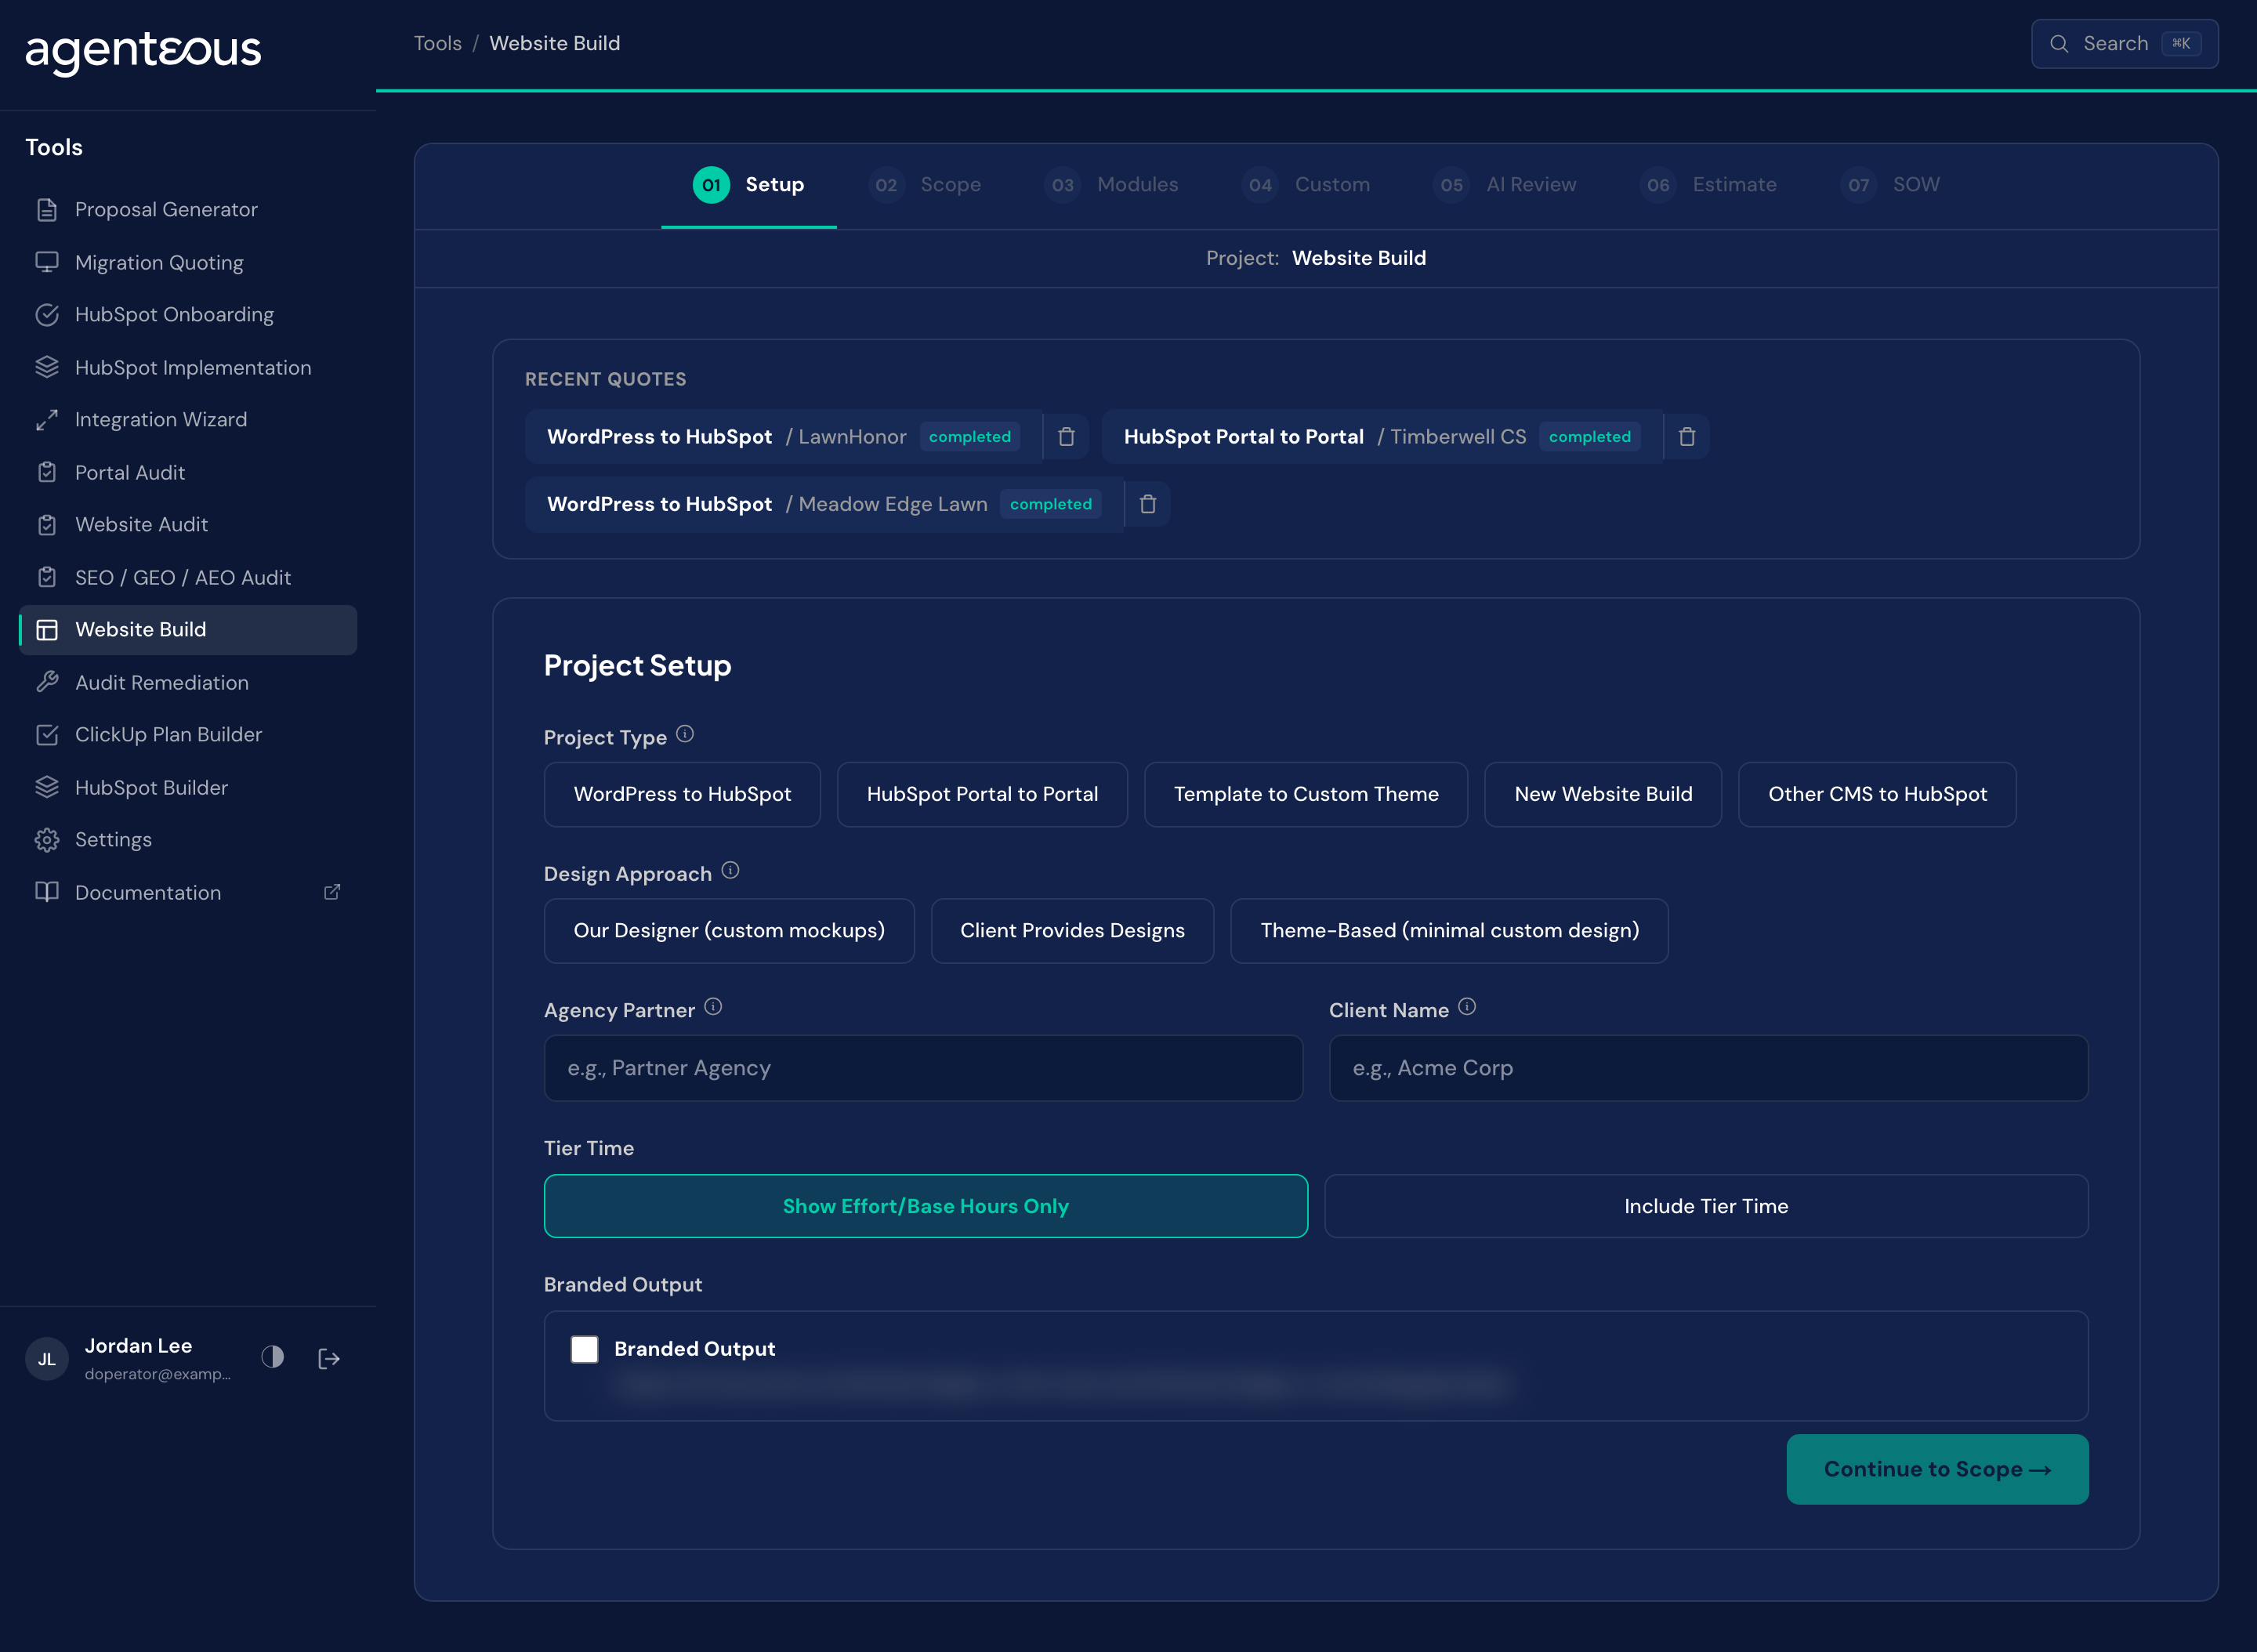Click the Website Build breadcrumb text
This screenshot has width=2257, height=1652.
coord(555,43)
